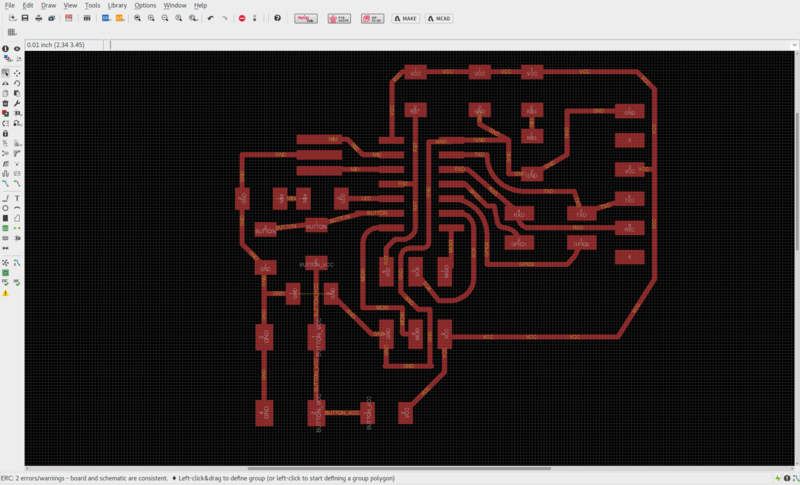Click the Undo arrow
The width and height of the screenshot is (800, 485).
point(210,18)
